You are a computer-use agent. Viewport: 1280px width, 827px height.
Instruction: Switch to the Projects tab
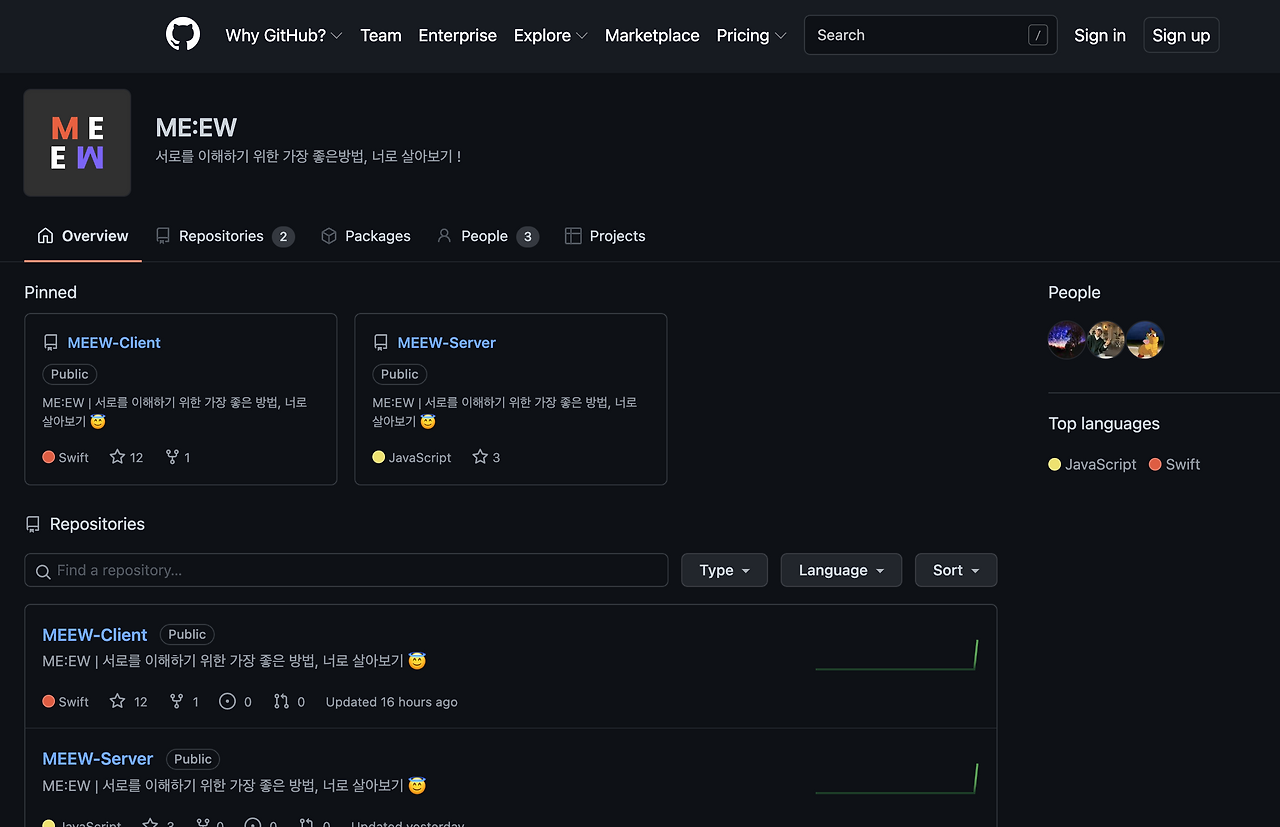605,236
